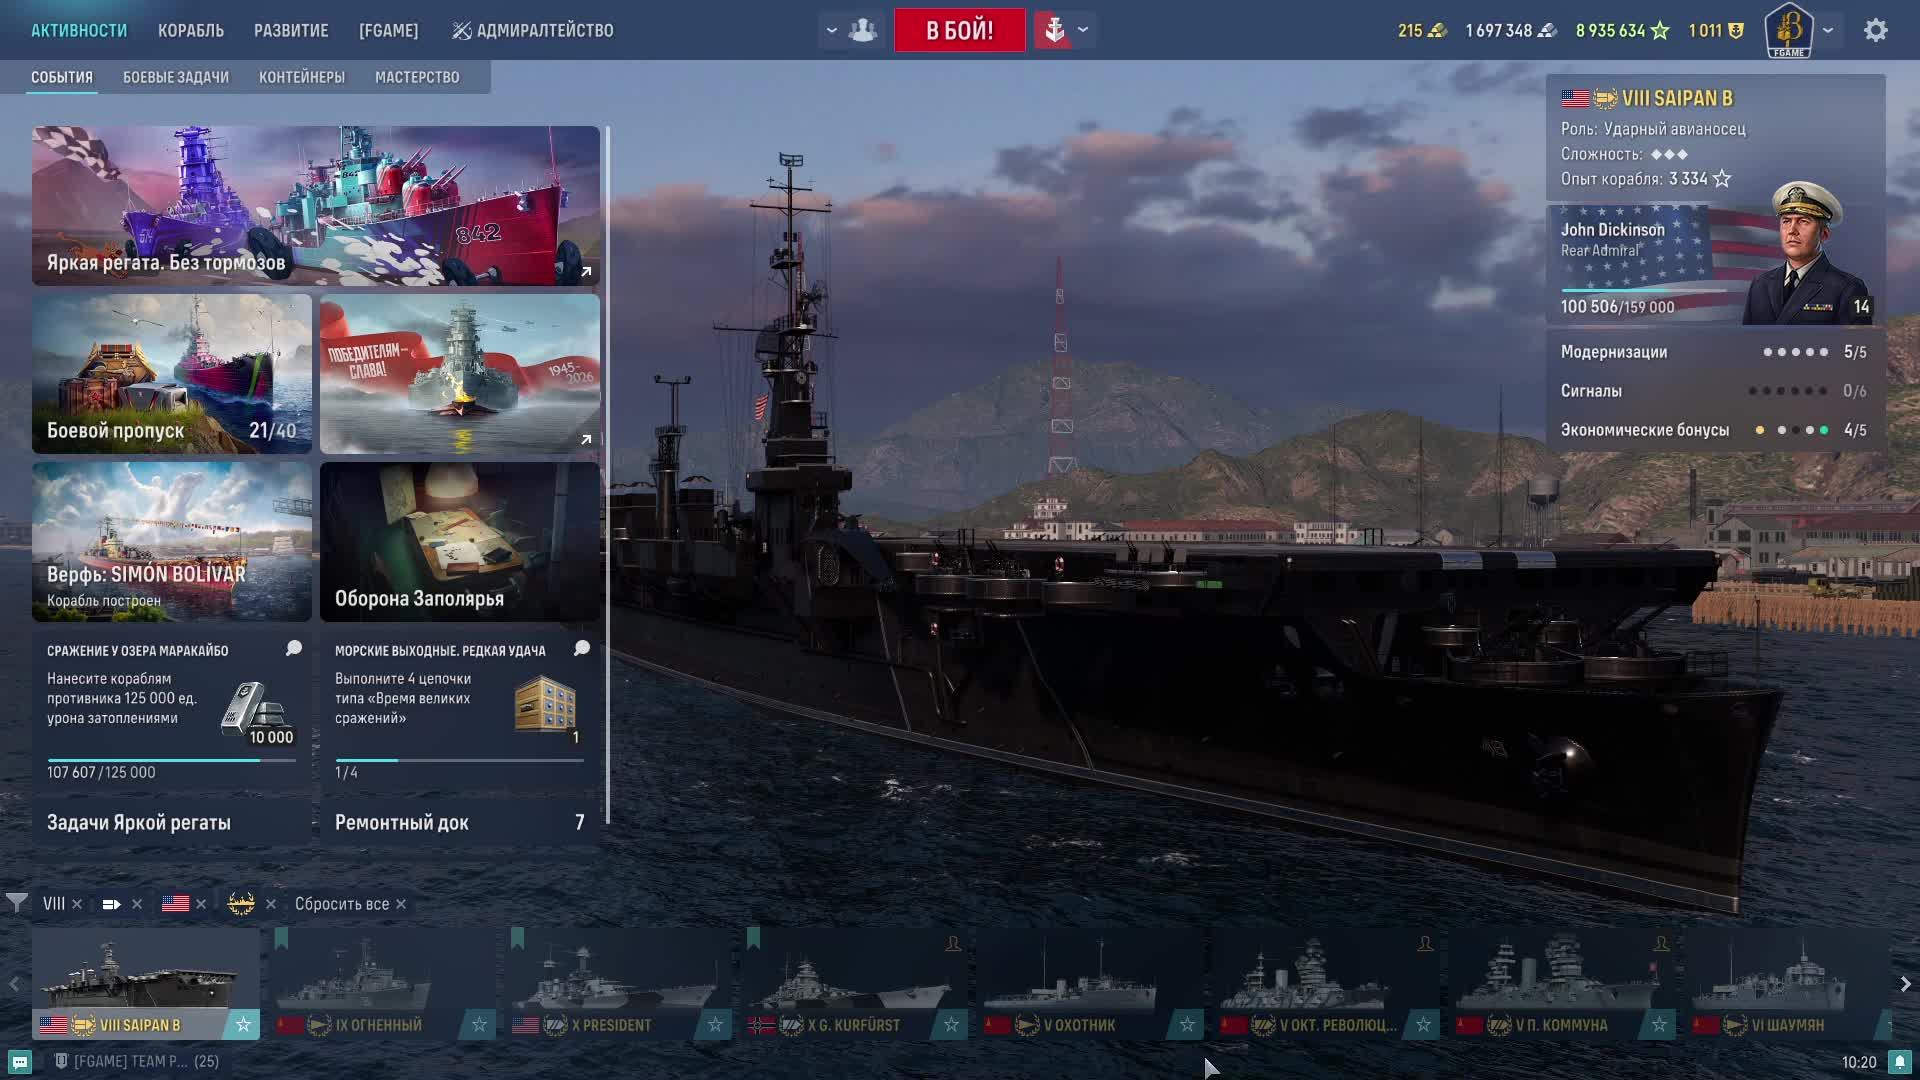Image resolution: width=1920 pixels, height=1080 pixels.
Task: Open the Верфь: Simón Bolívar card
Action: pyautogui.click(x=172, y=542)
